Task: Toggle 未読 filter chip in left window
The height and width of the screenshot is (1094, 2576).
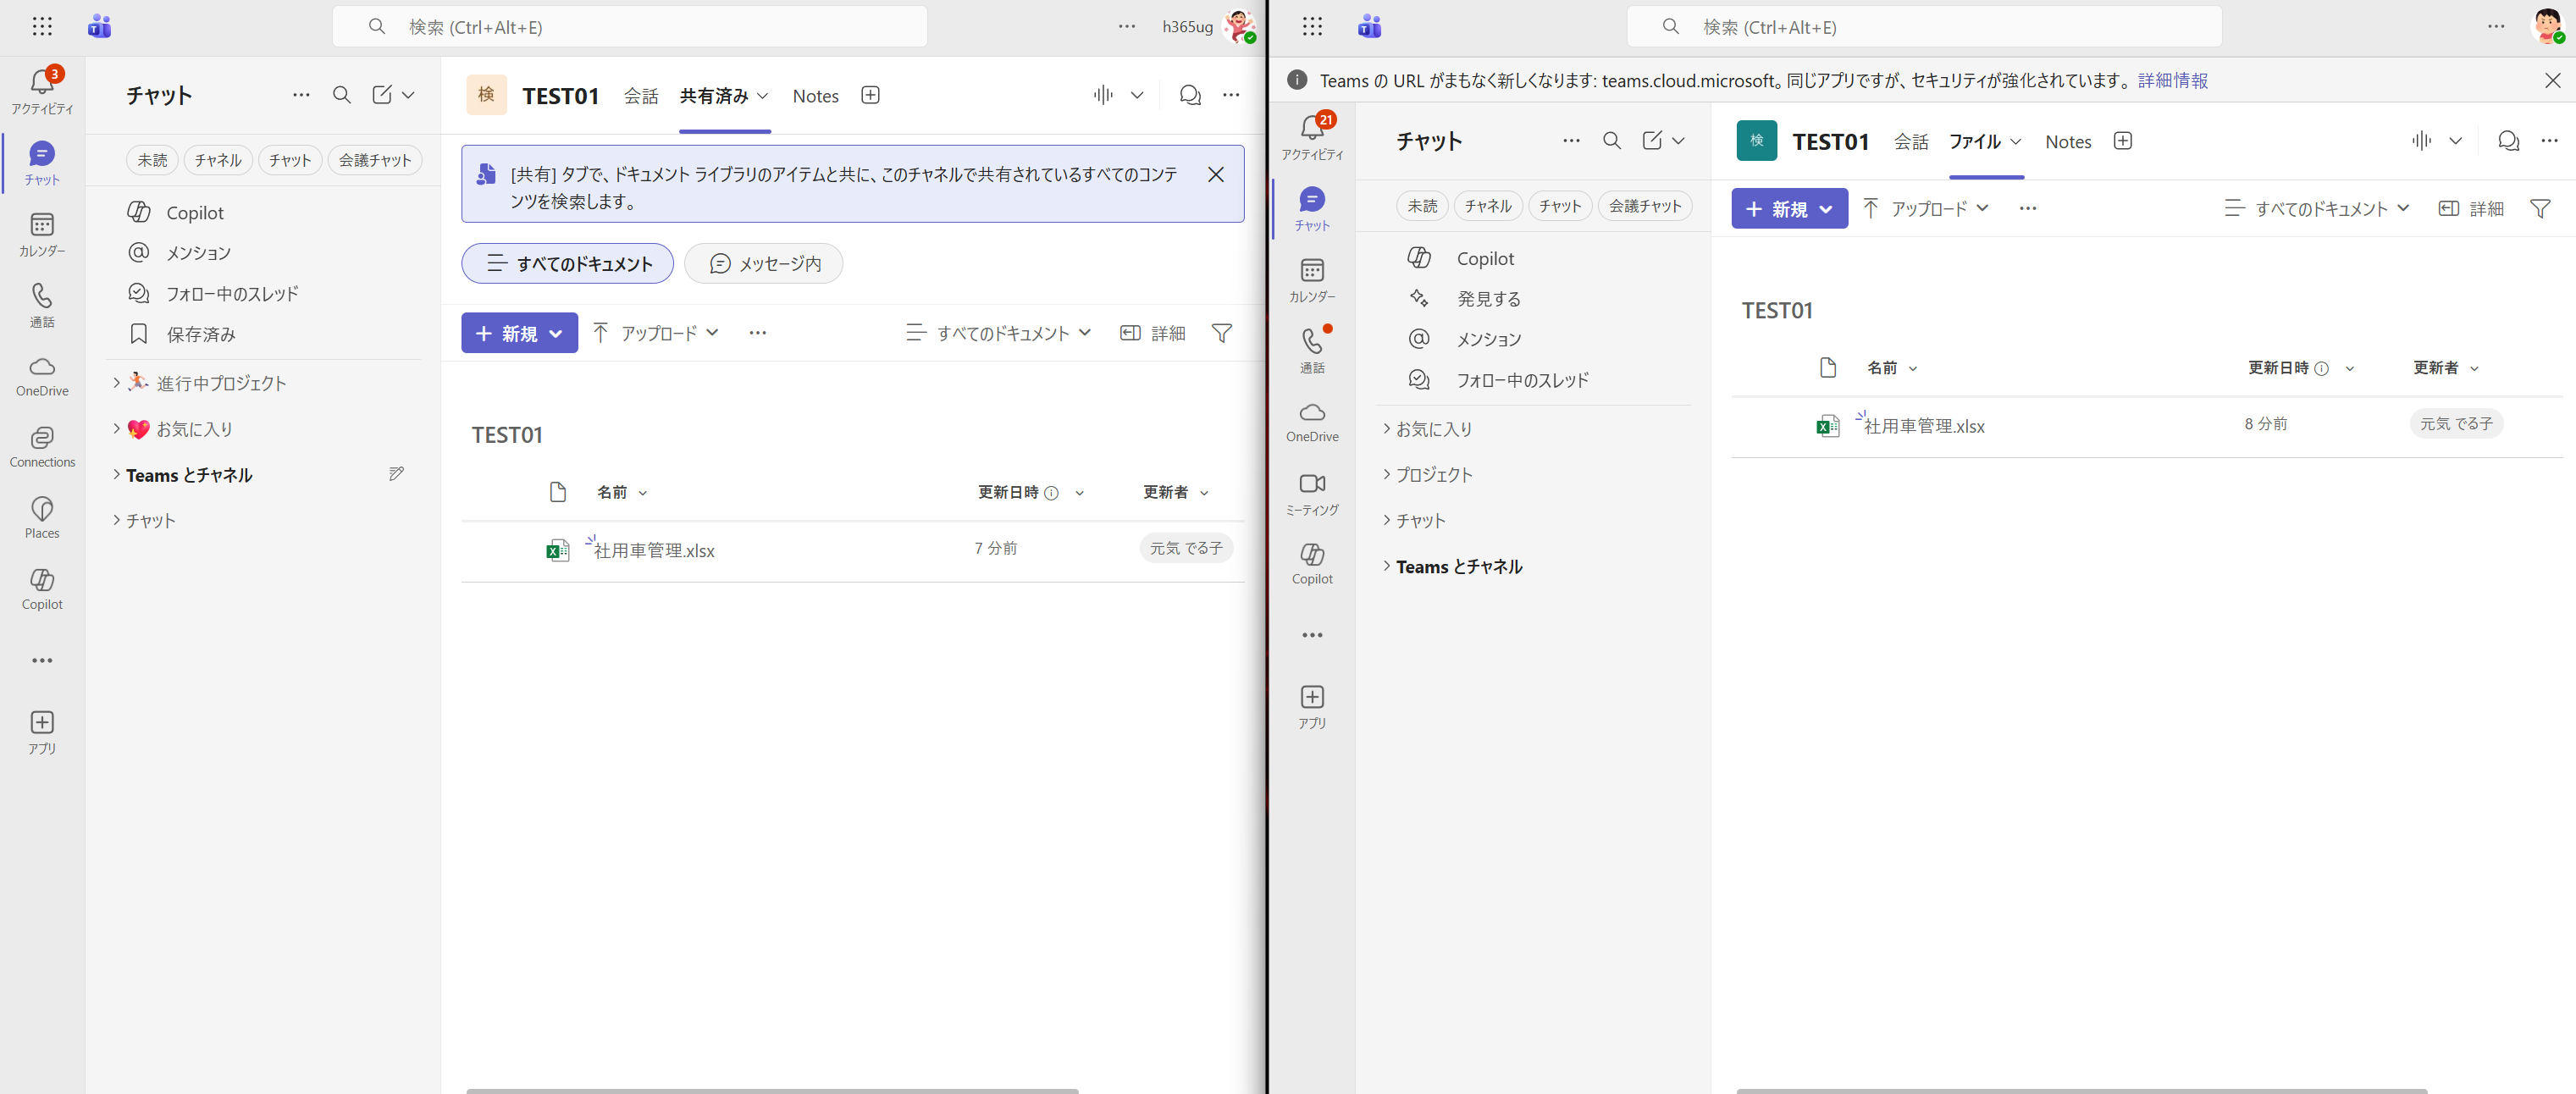Action: 152,160
